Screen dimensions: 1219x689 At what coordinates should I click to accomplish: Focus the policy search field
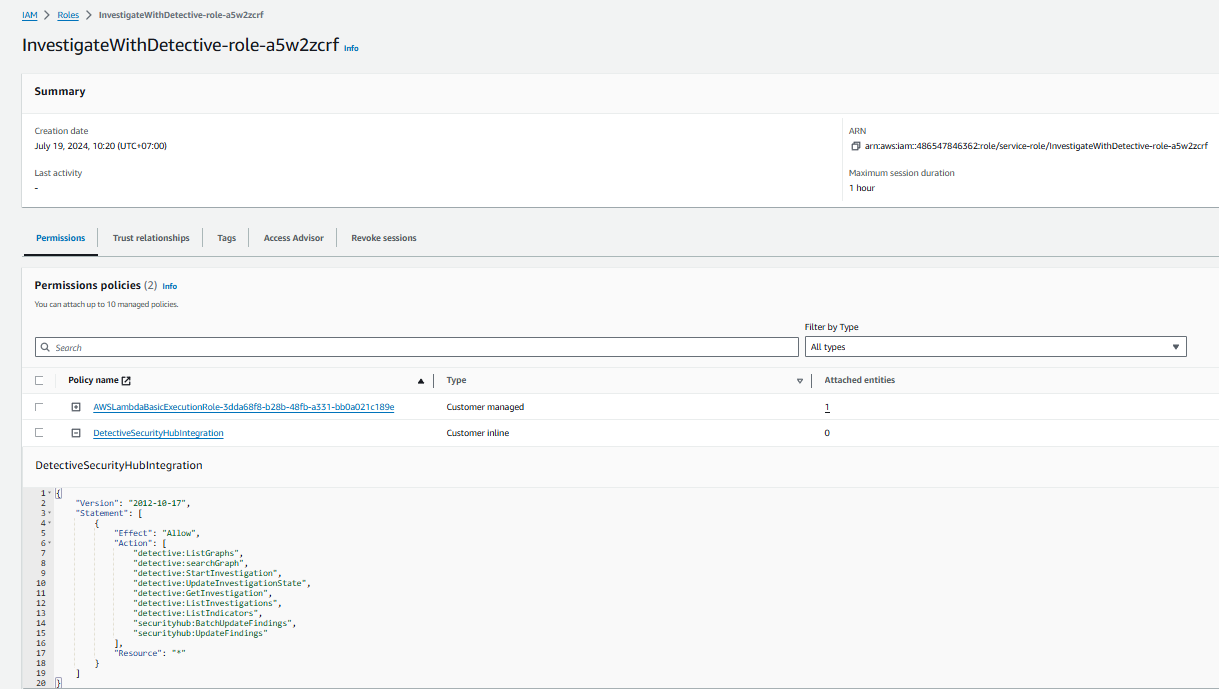pyautogui.click(x=417, y=347)
